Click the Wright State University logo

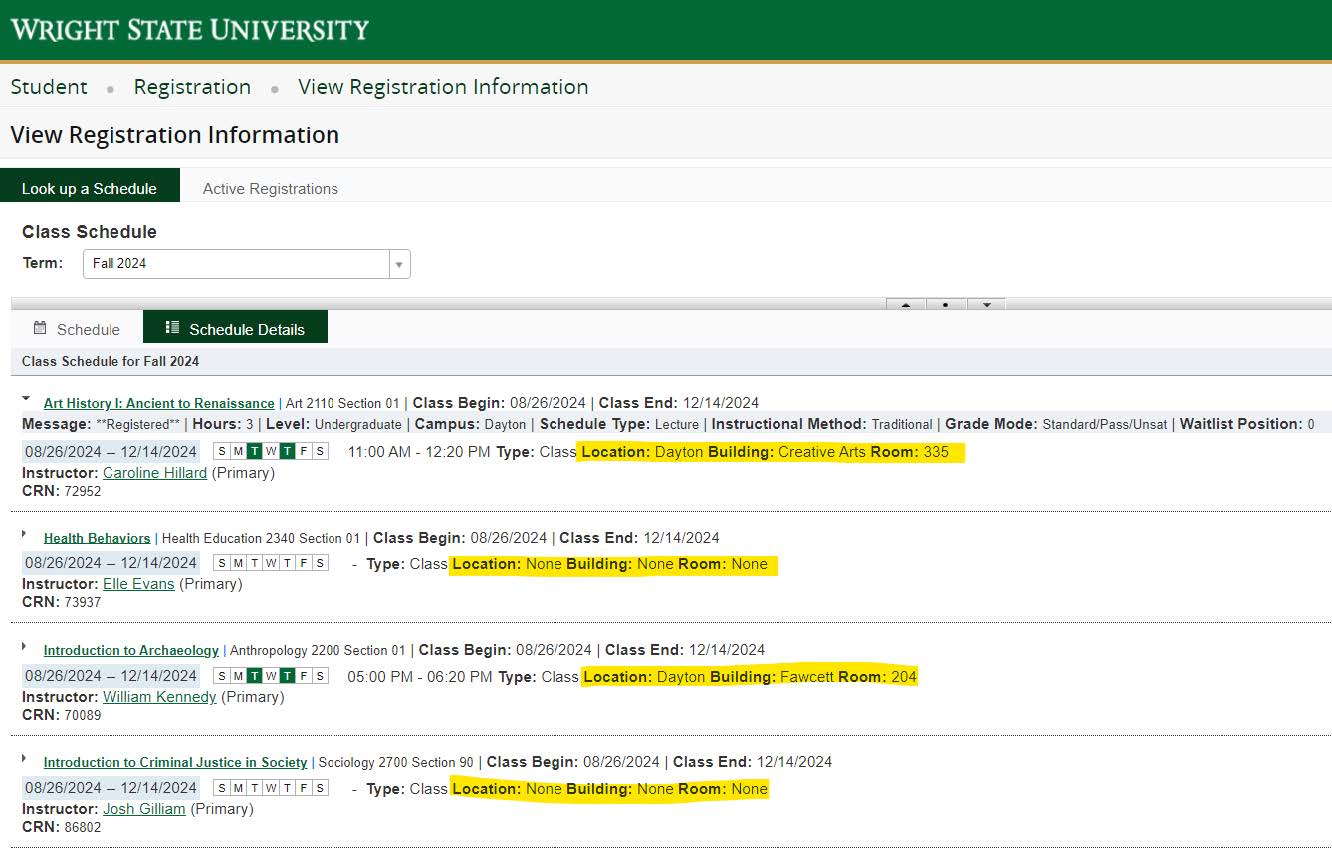point(190,30)
